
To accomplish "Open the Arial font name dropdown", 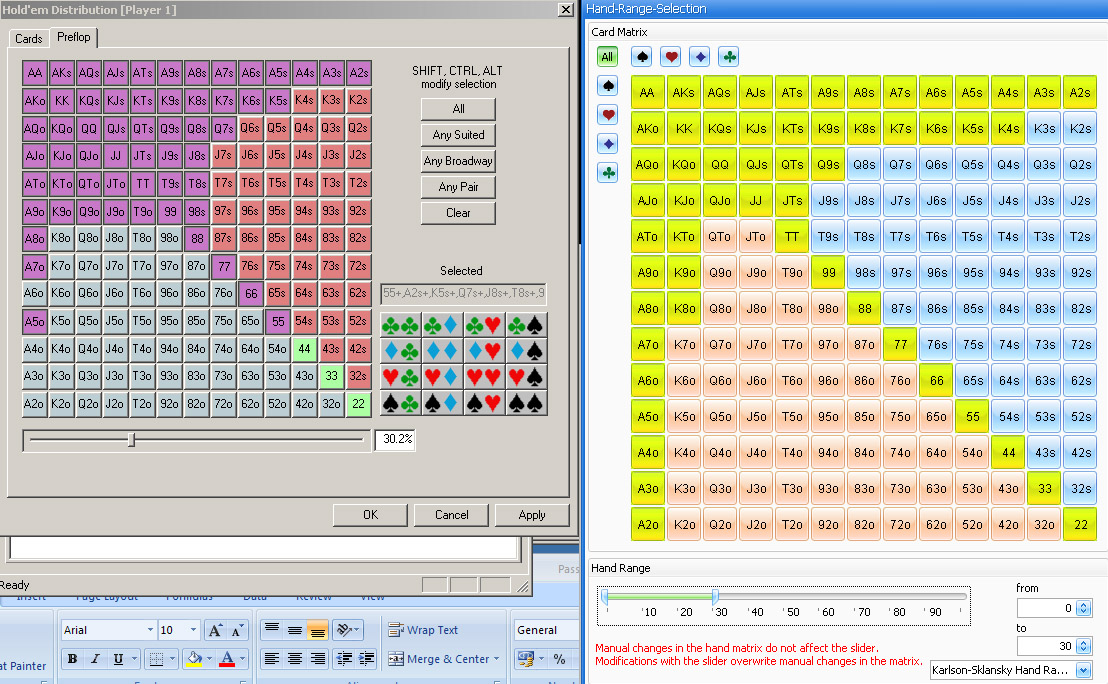I will [x=150, y=630].
